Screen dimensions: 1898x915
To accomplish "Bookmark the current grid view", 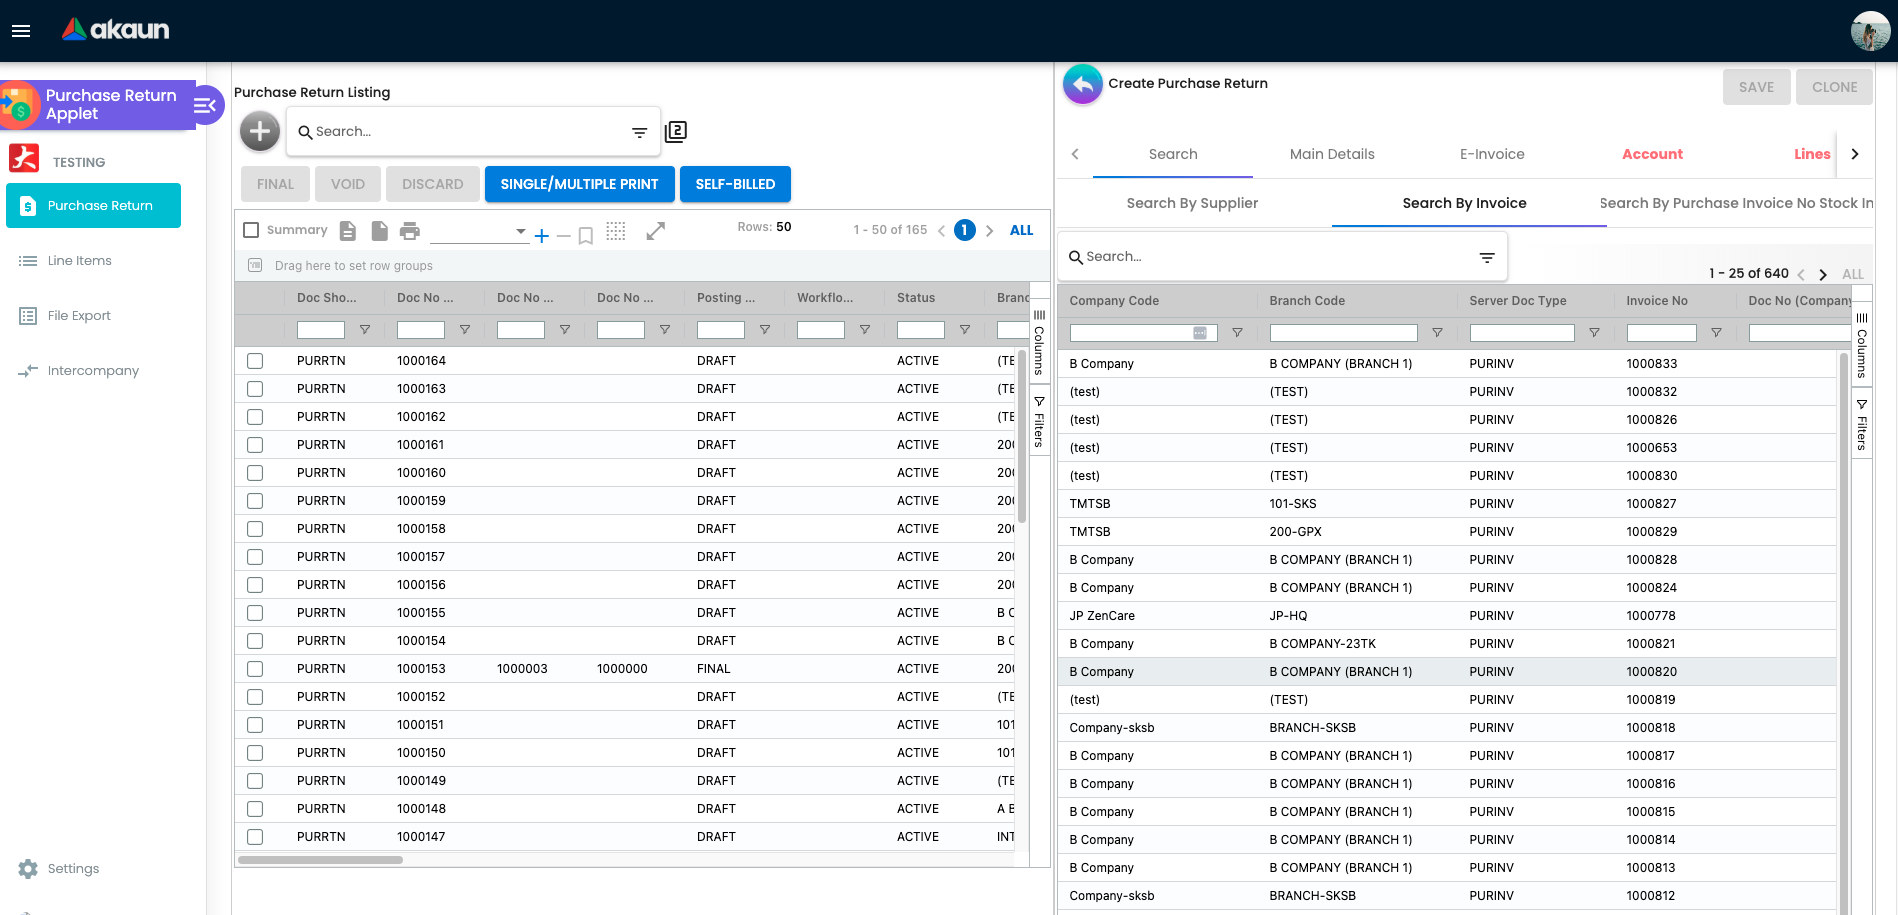I will [x=586, y=236].
